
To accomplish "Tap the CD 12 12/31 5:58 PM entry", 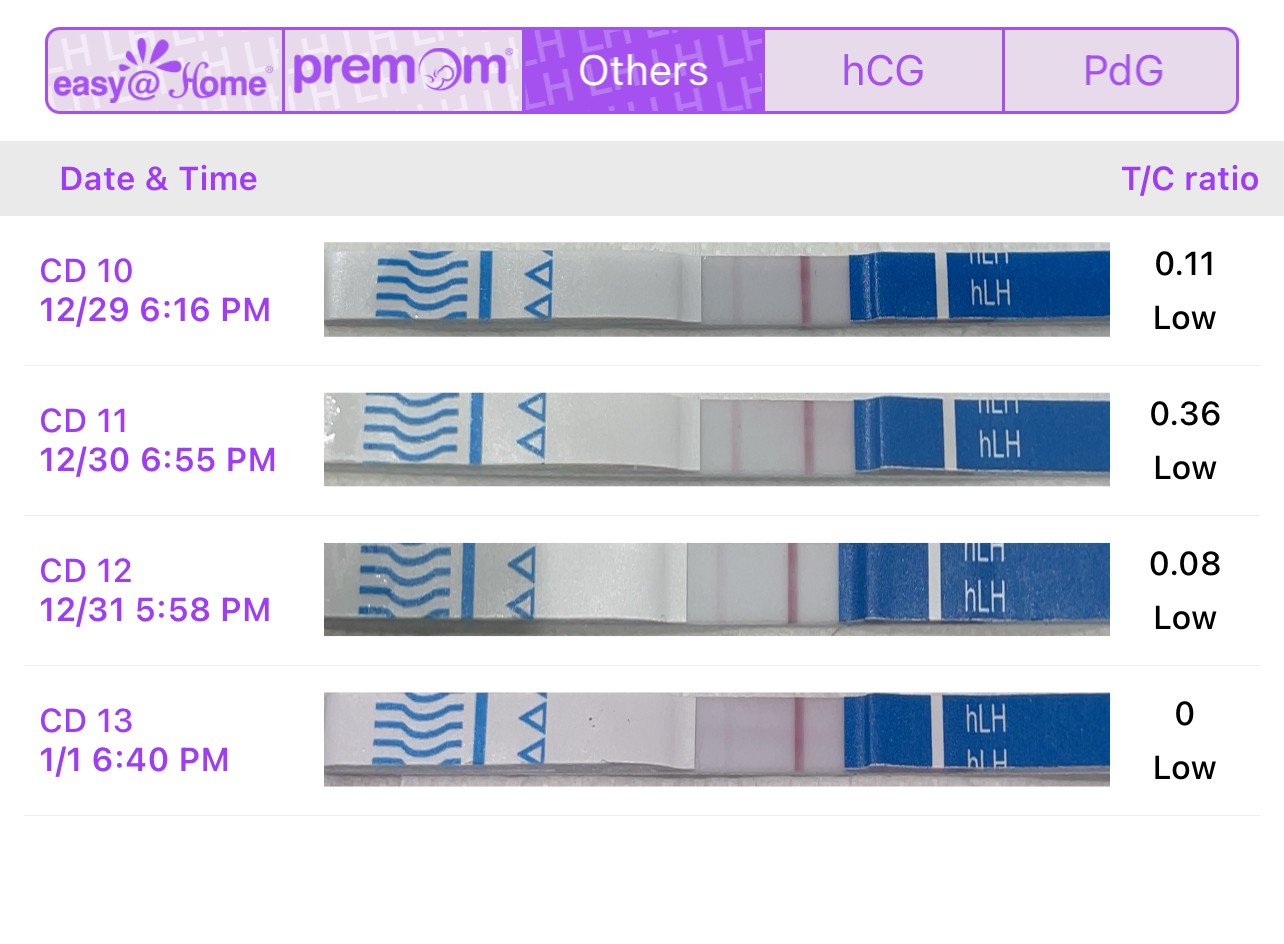I will pos(155,590).
